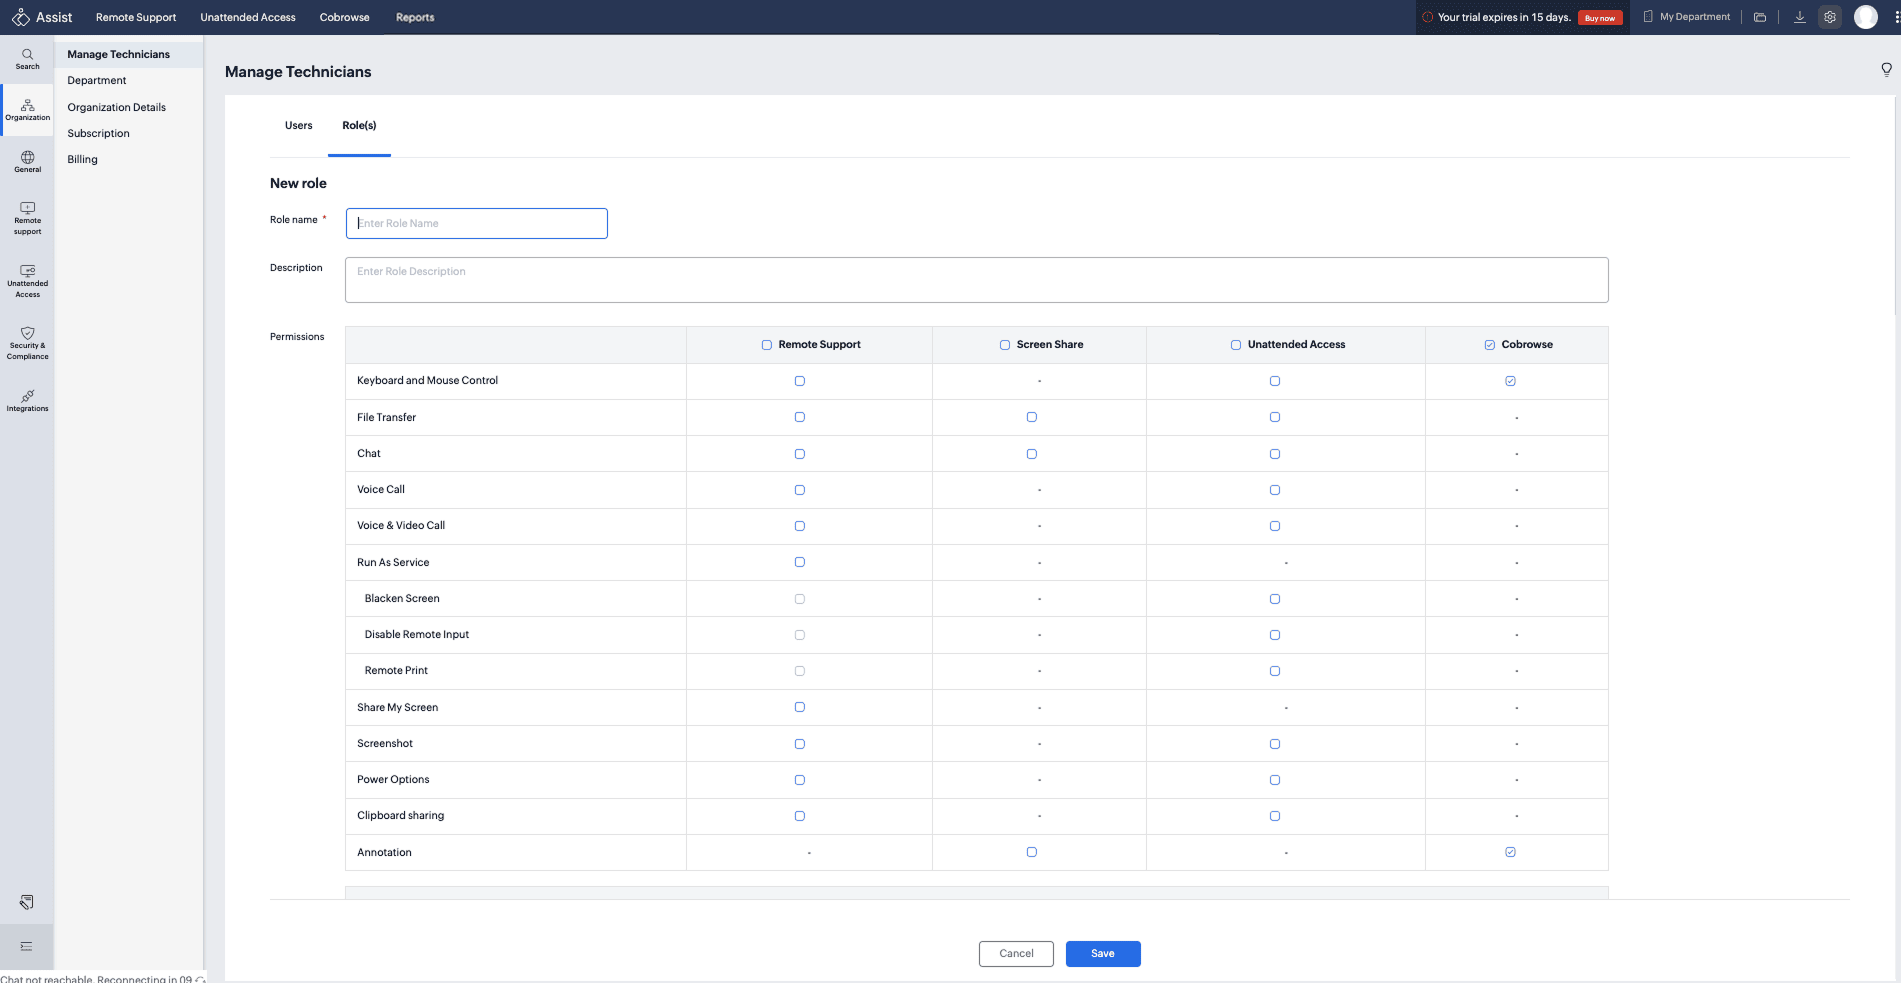Click the lightbulb tips icon
This screenshot has height=983, width=1901.
[x=1886, y=70]
